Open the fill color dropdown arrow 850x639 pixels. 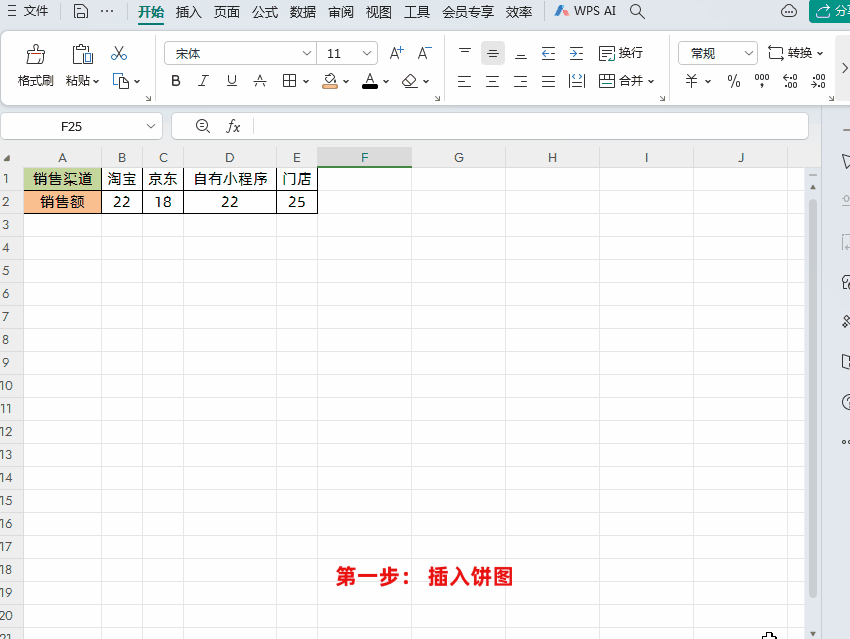pos(346,81)
